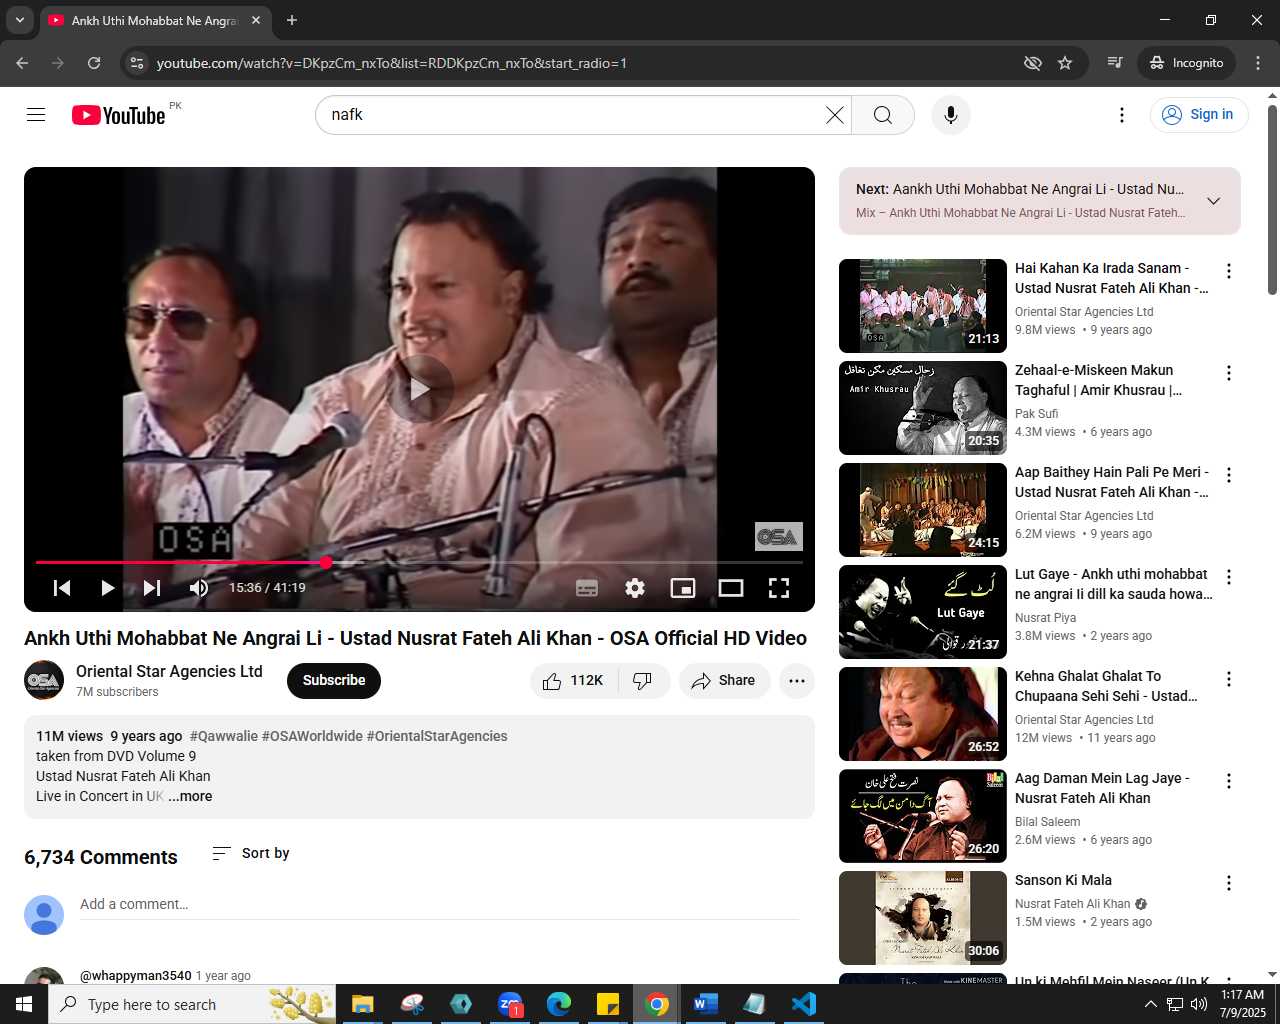The image size is (1280, 1024).
Task: Open options for Sanson Ki Mala
Action: click(x=1229, y=883)
